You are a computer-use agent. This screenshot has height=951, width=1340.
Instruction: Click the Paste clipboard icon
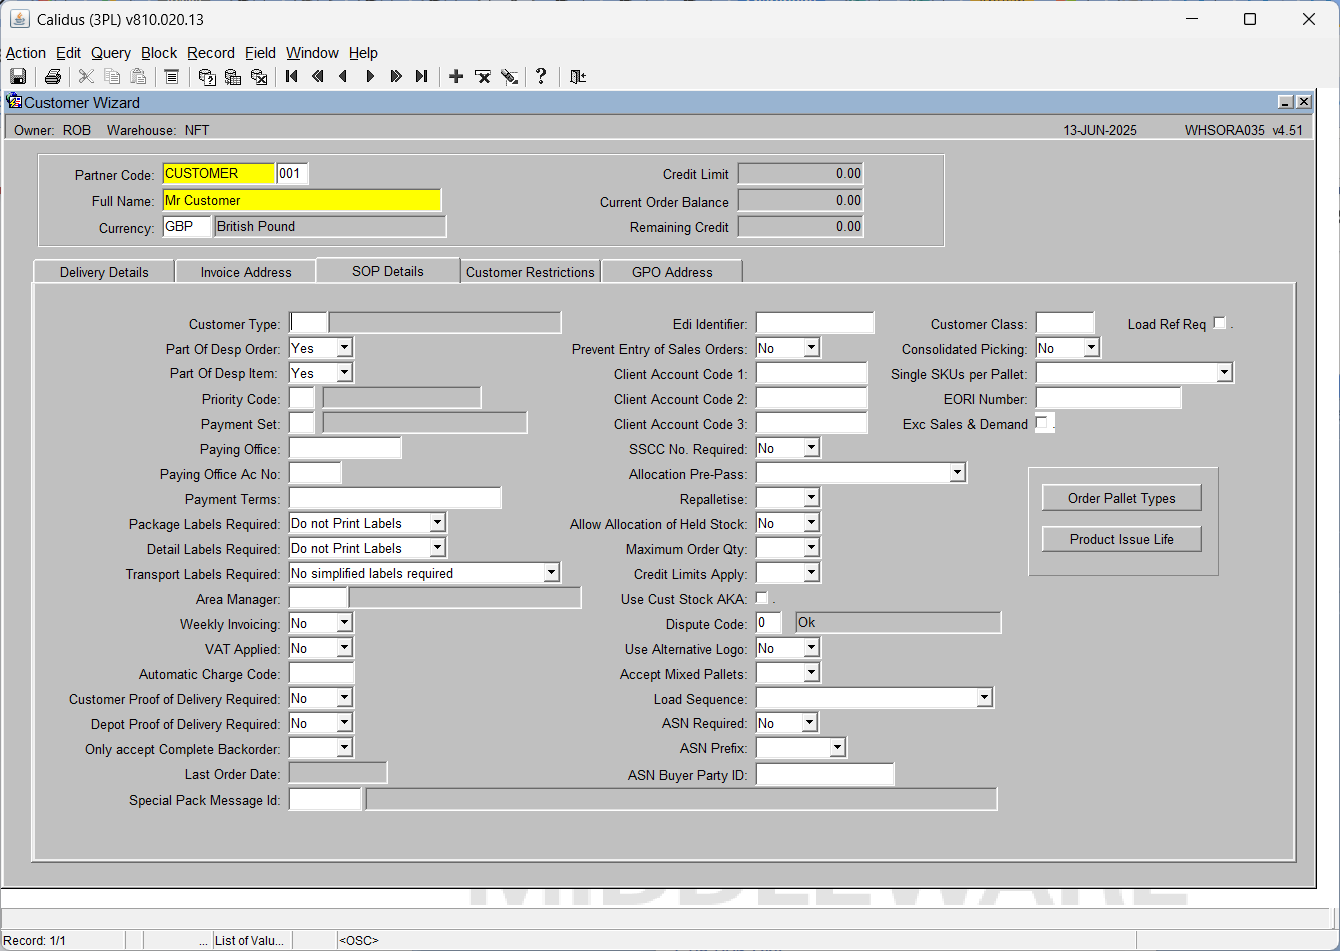coord(139,77)
